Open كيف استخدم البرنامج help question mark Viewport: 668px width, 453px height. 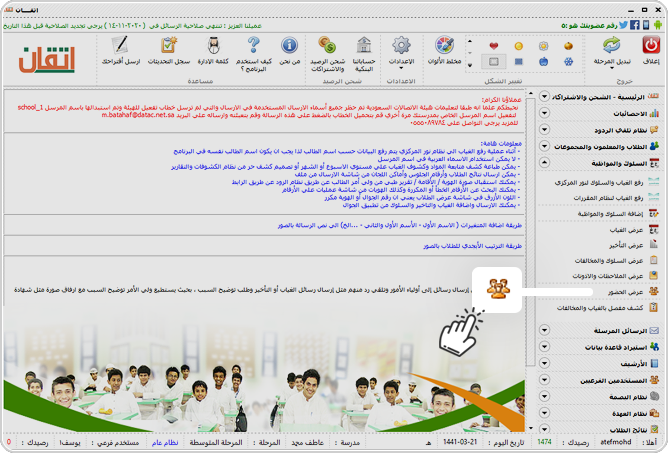(x=253, y=45)
